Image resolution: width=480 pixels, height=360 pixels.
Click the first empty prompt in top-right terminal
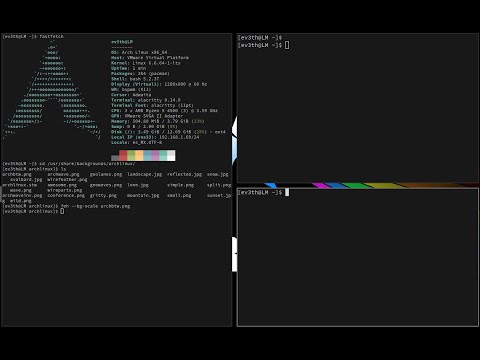pos(260,37)
